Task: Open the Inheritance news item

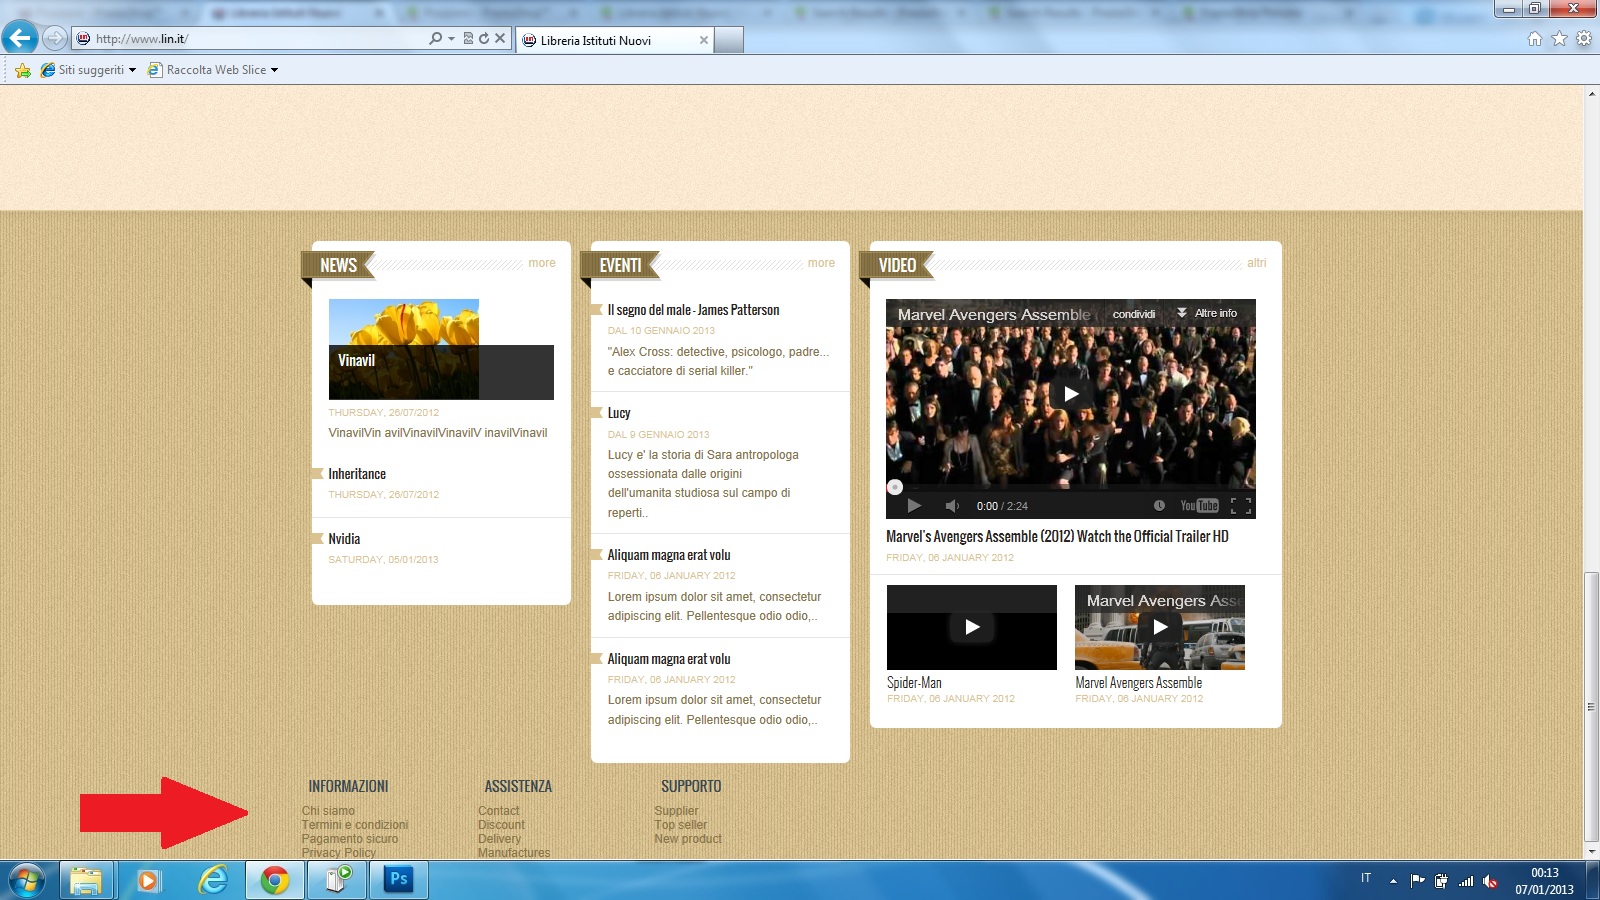Action: (x=357, y=474)
